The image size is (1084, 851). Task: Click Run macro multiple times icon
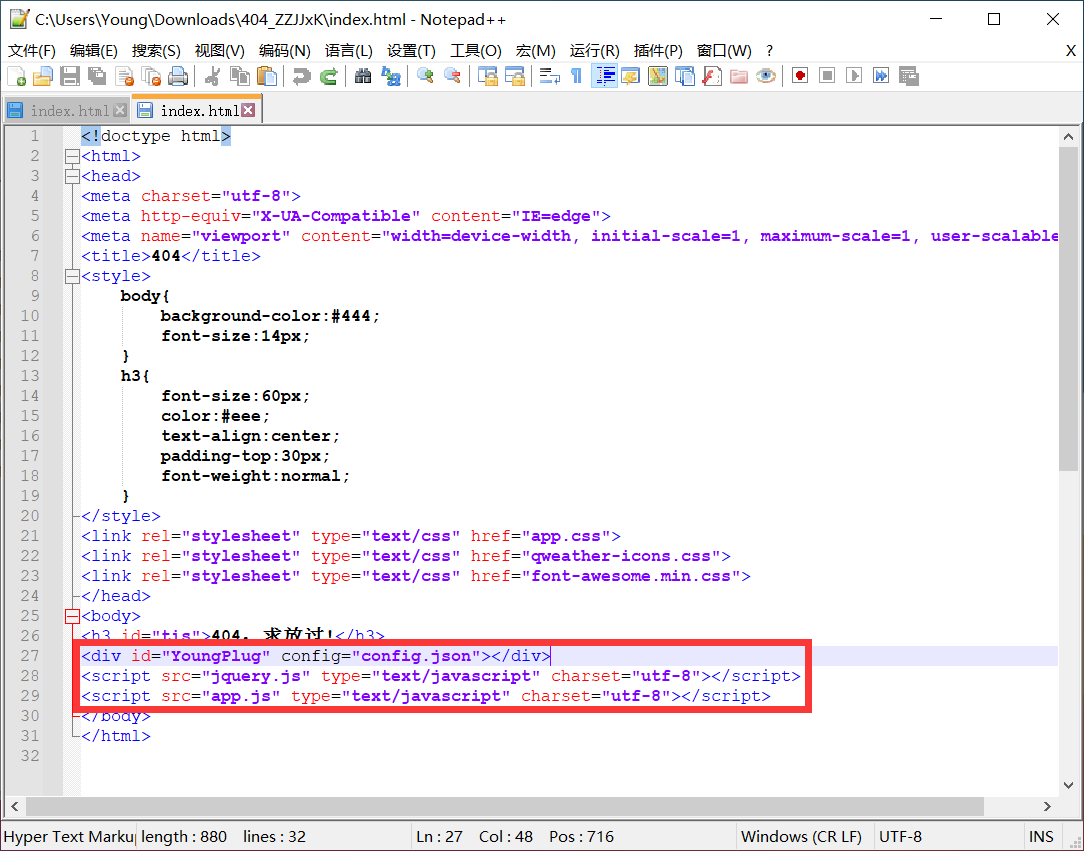[x=881, y=76]
